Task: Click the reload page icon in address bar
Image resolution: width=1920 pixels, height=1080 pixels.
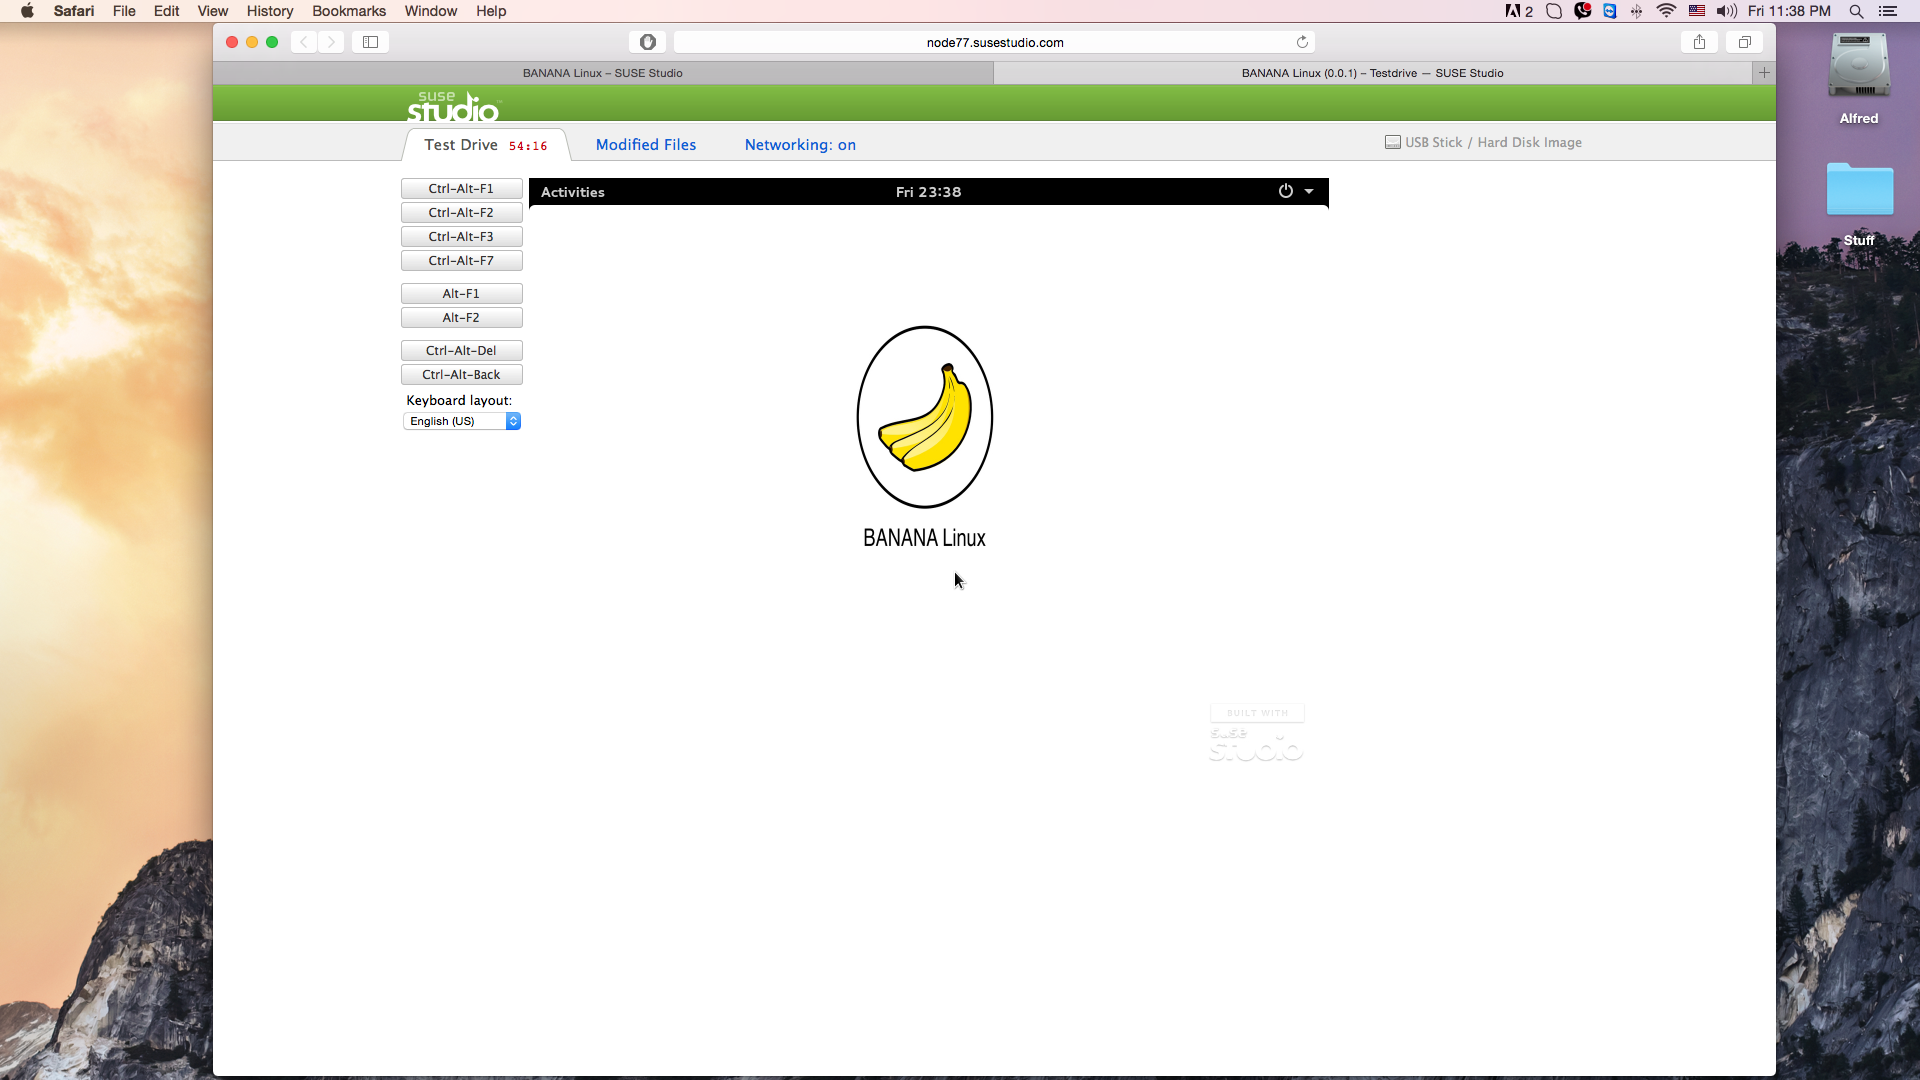Action: point(1302,42)
